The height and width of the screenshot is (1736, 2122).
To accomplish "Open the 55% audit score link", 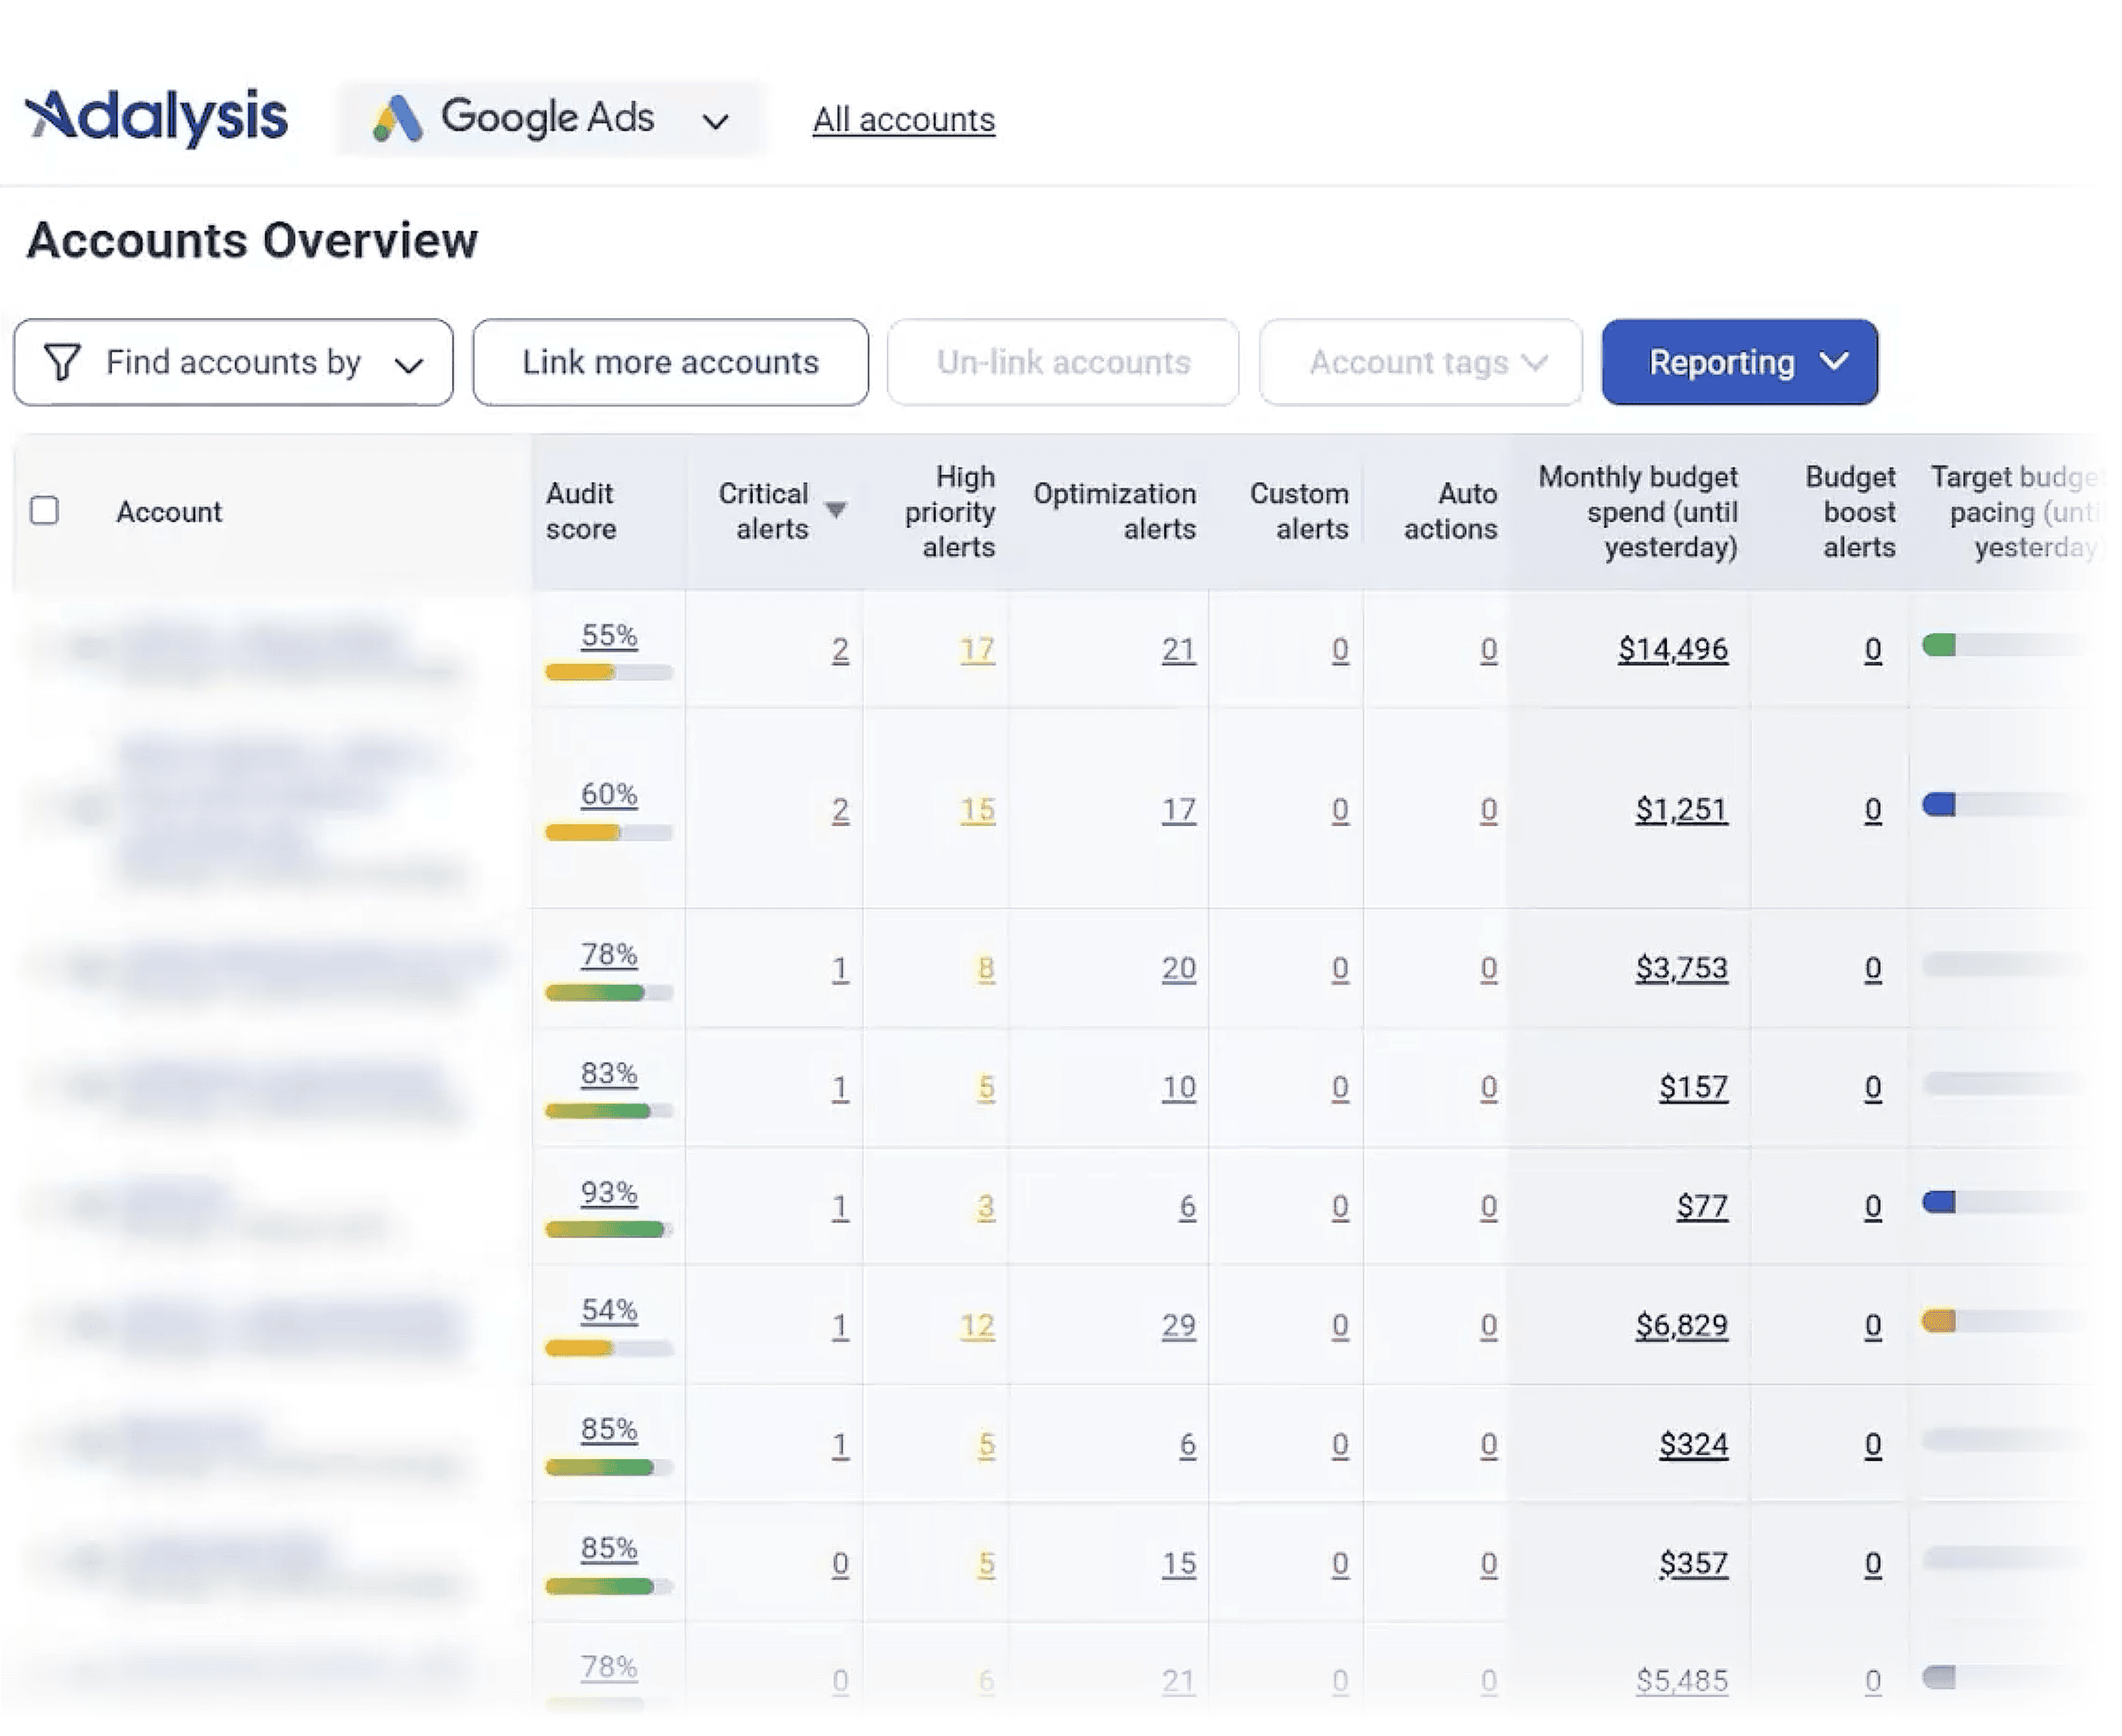I will coord(607,635).
